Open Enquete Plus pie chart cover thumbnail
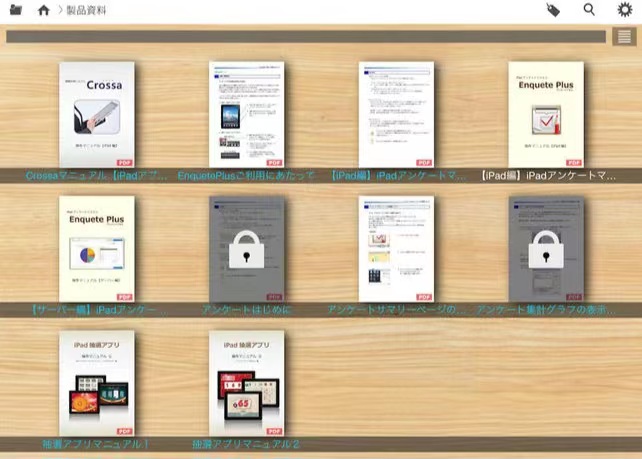The height and width of the screenshot is (459, 642). point(97,249)
